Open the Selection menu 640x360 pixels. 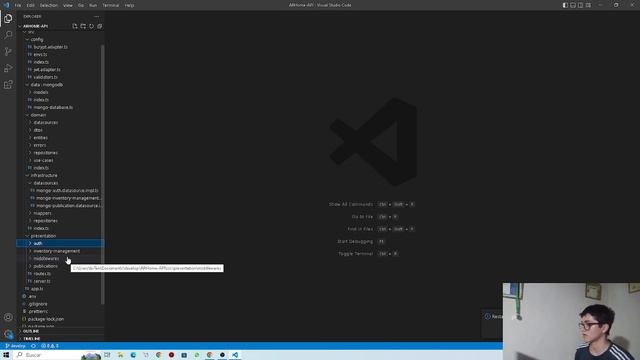pyautogui.click(x=49, y=5)
